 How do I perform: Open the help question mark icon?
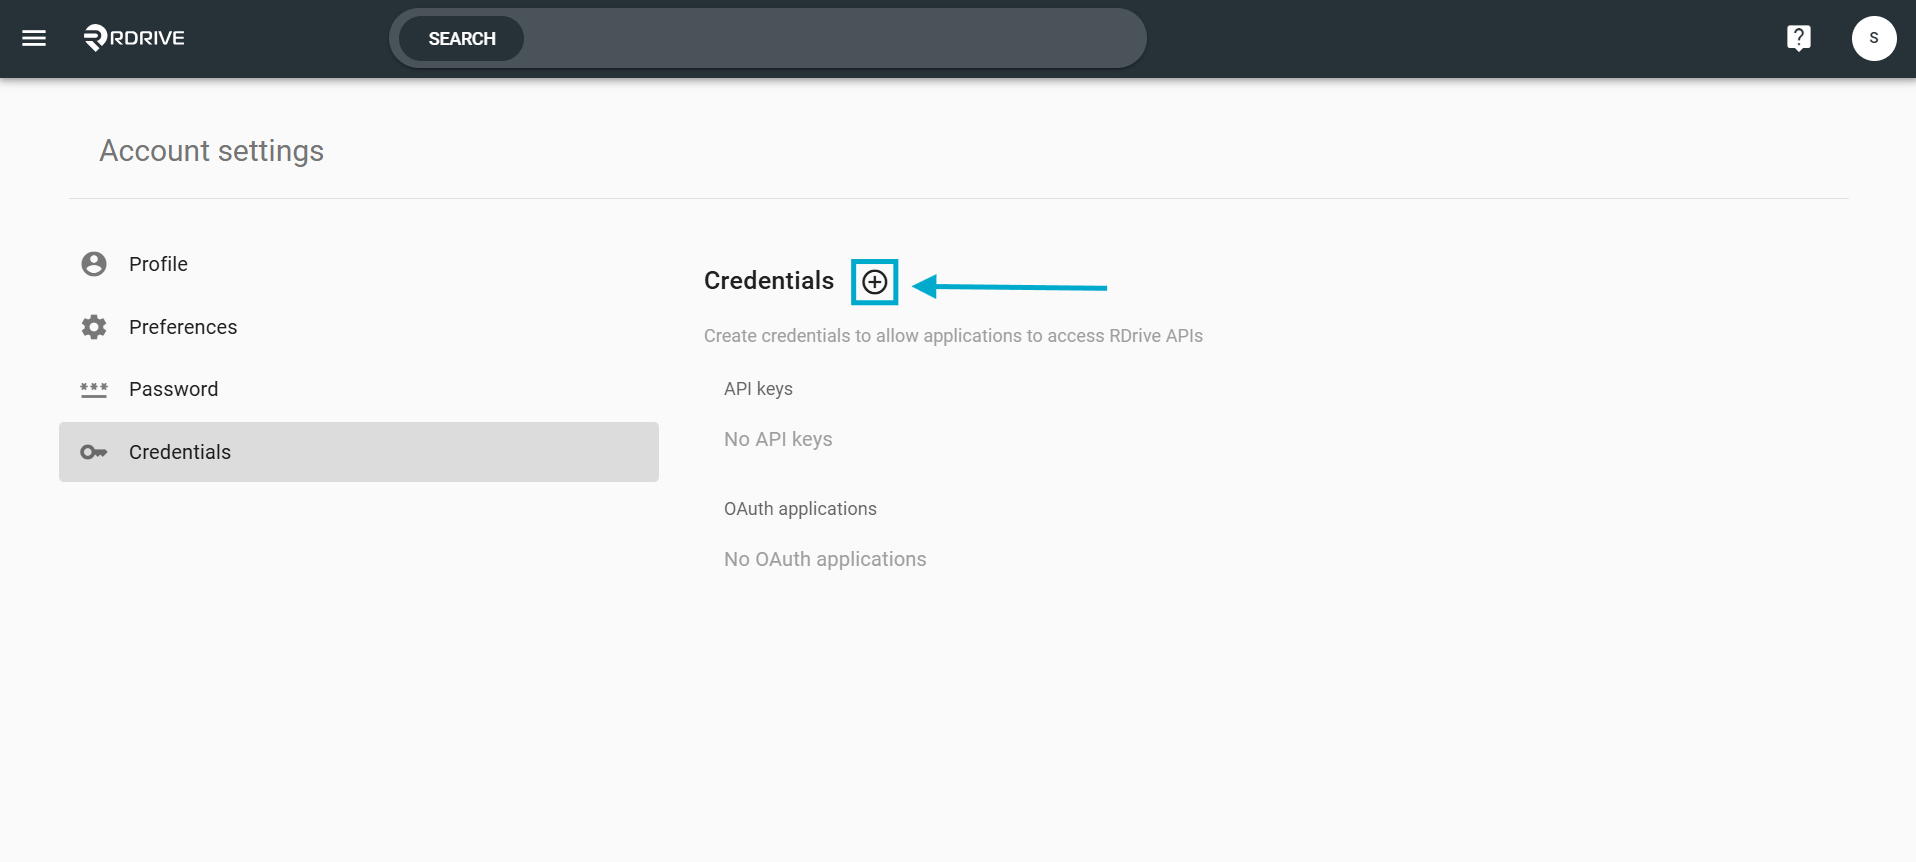[x=1798, y=38]
